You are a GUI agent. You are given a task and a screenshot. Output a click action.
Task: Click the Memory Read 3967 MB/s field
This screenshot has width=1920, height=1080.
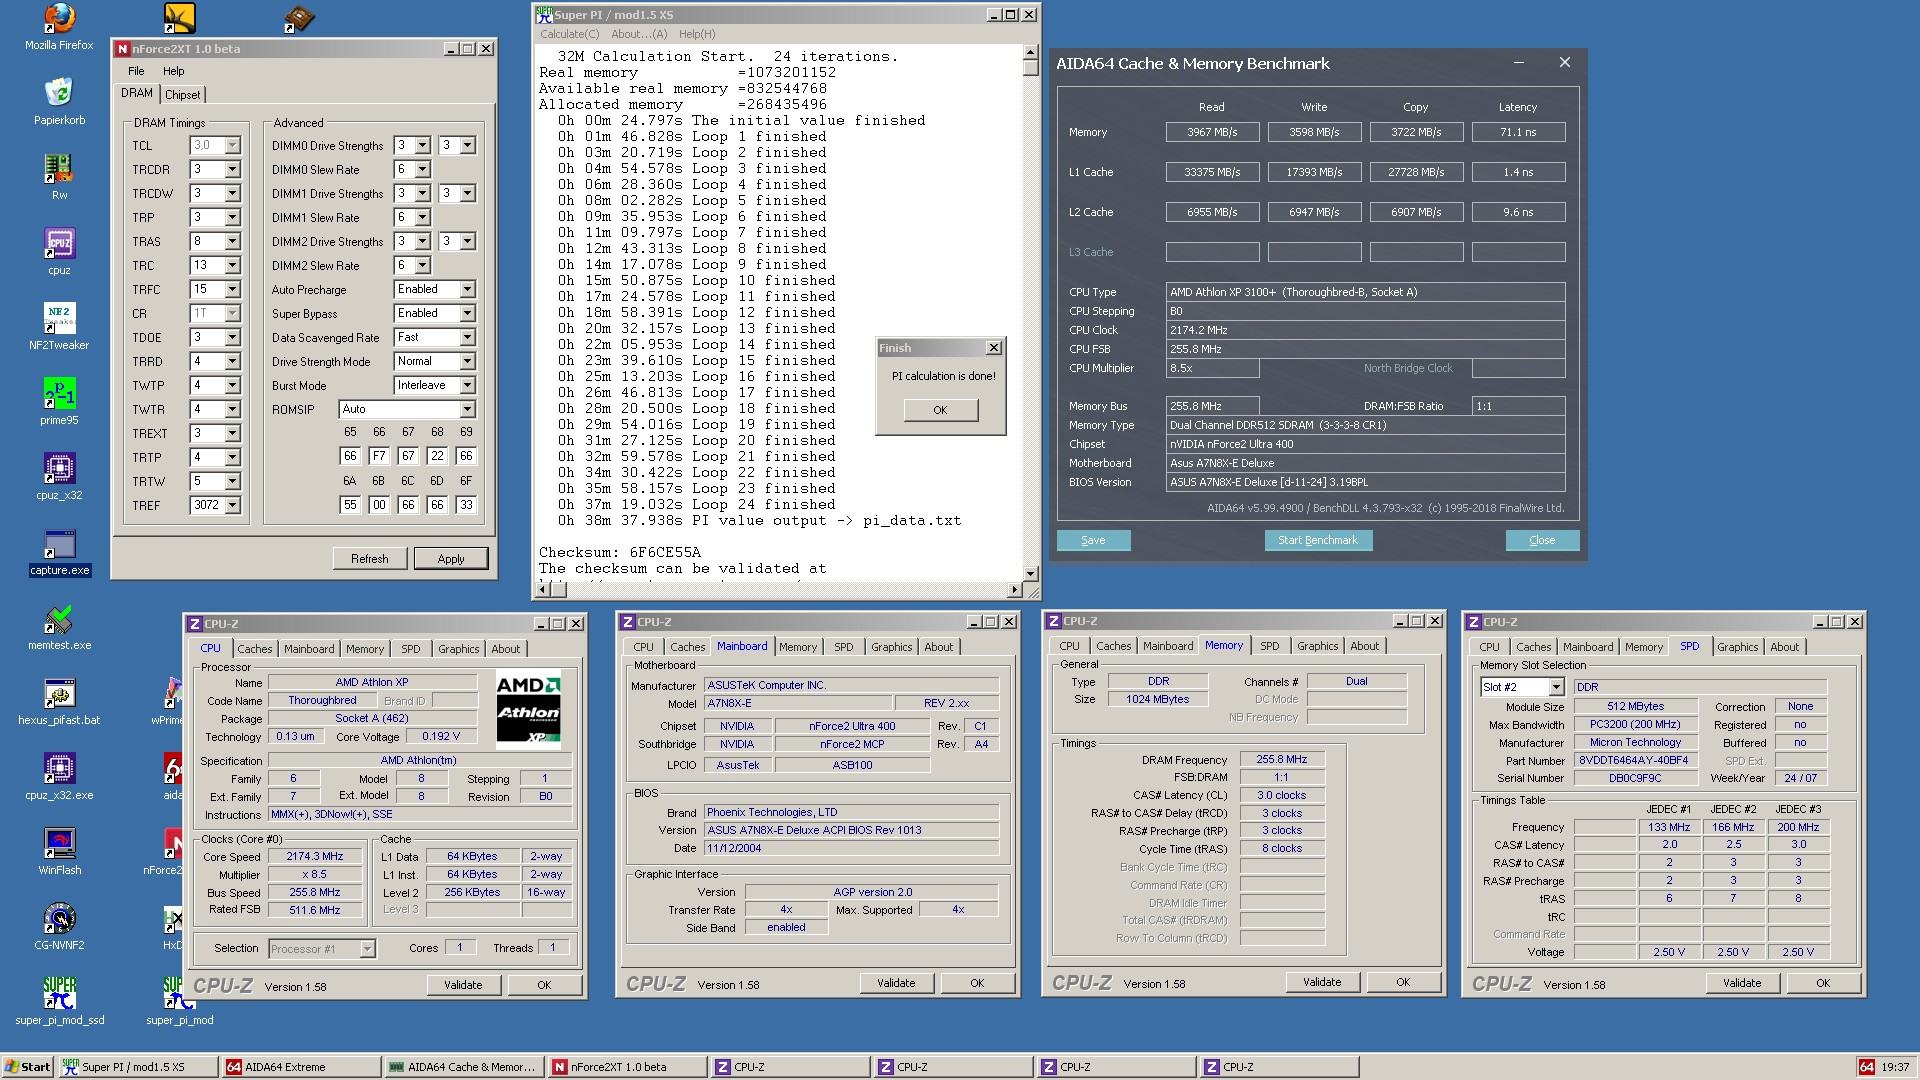pyautogui.click(x=1212, y=132)
